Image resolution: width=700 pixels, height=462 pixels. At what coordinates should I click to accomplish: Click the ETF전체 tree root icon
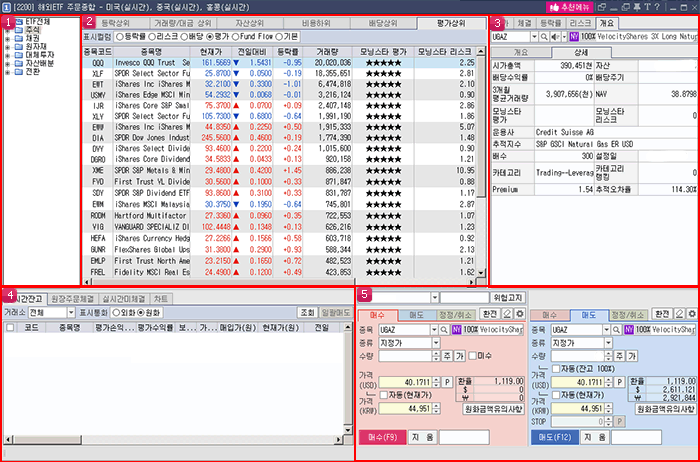click(18, 21)
